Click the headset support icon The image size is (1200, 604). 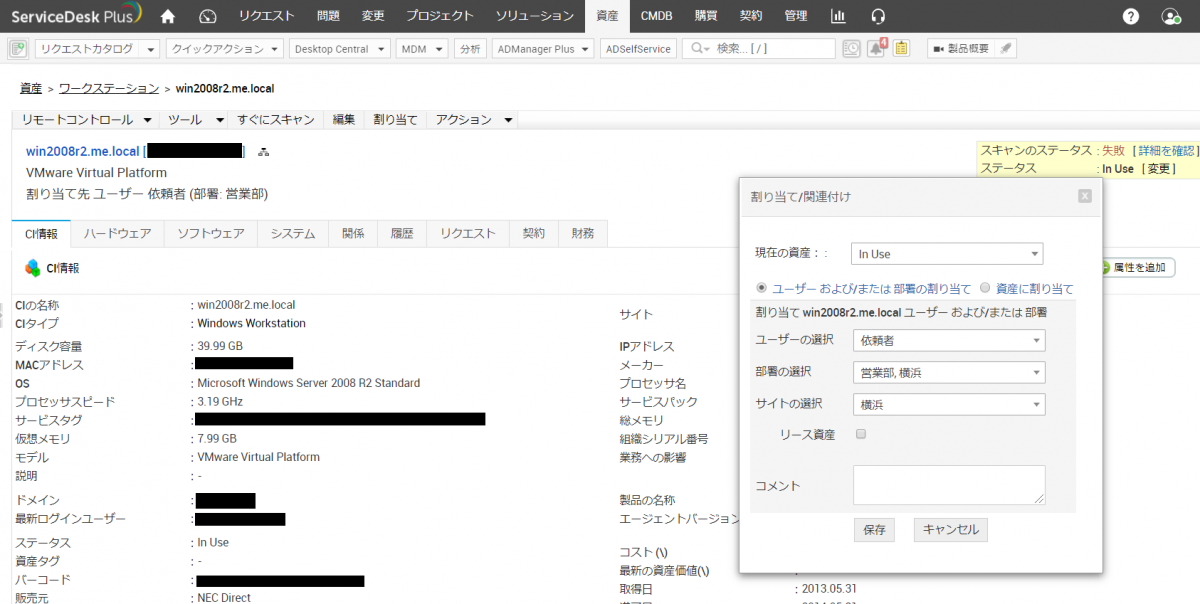pos(878,16)
